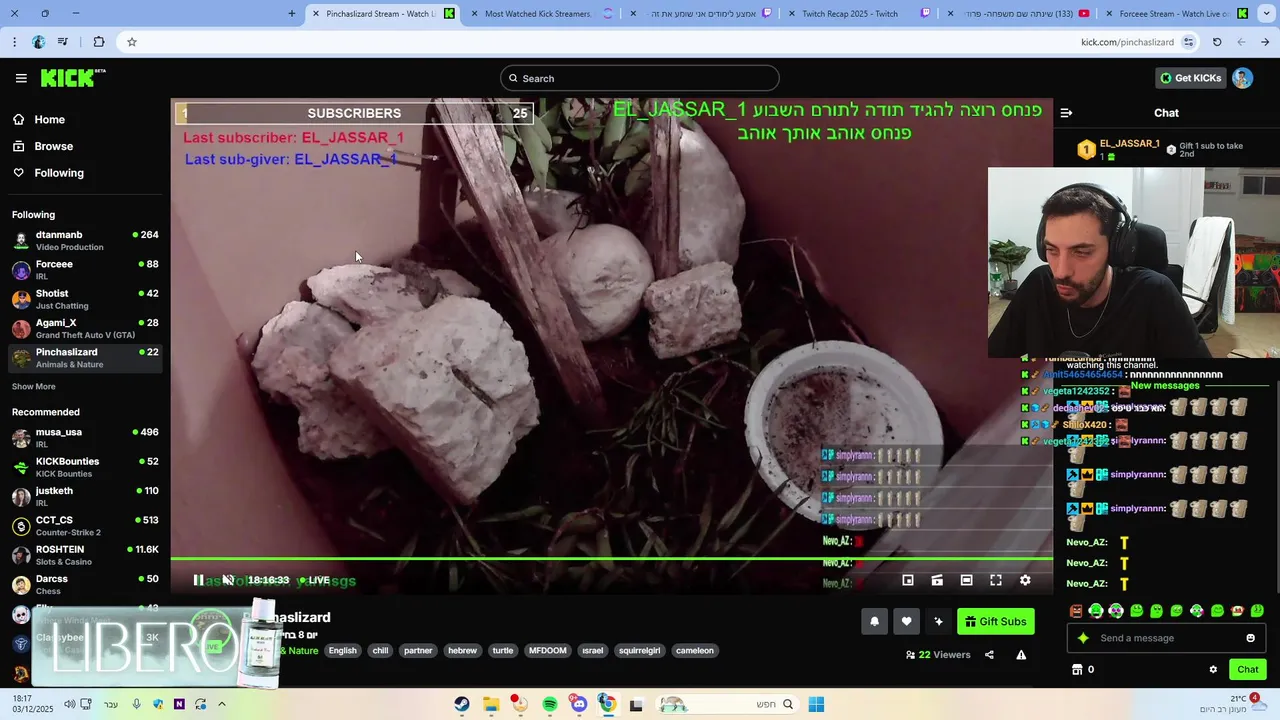The width and height of the screenshot is (1280, 720).
Task: Show hidden system tray icons
Action: pos(221,704)
